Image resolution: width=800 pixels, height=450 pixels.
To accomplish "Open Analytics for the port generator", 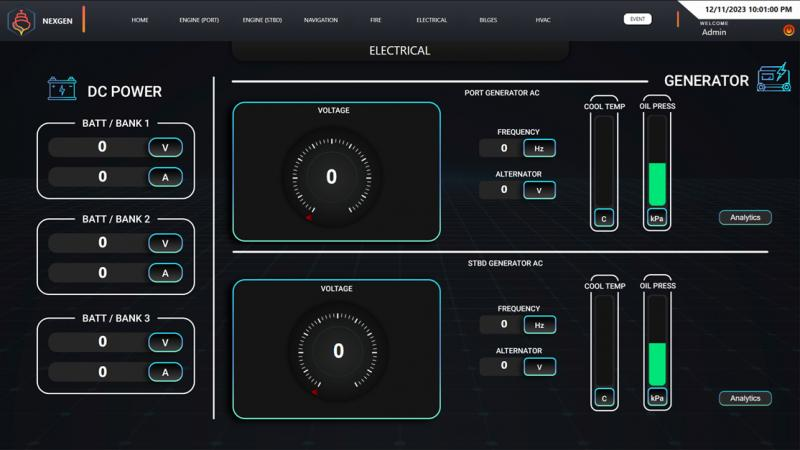I will coord(745,218).
